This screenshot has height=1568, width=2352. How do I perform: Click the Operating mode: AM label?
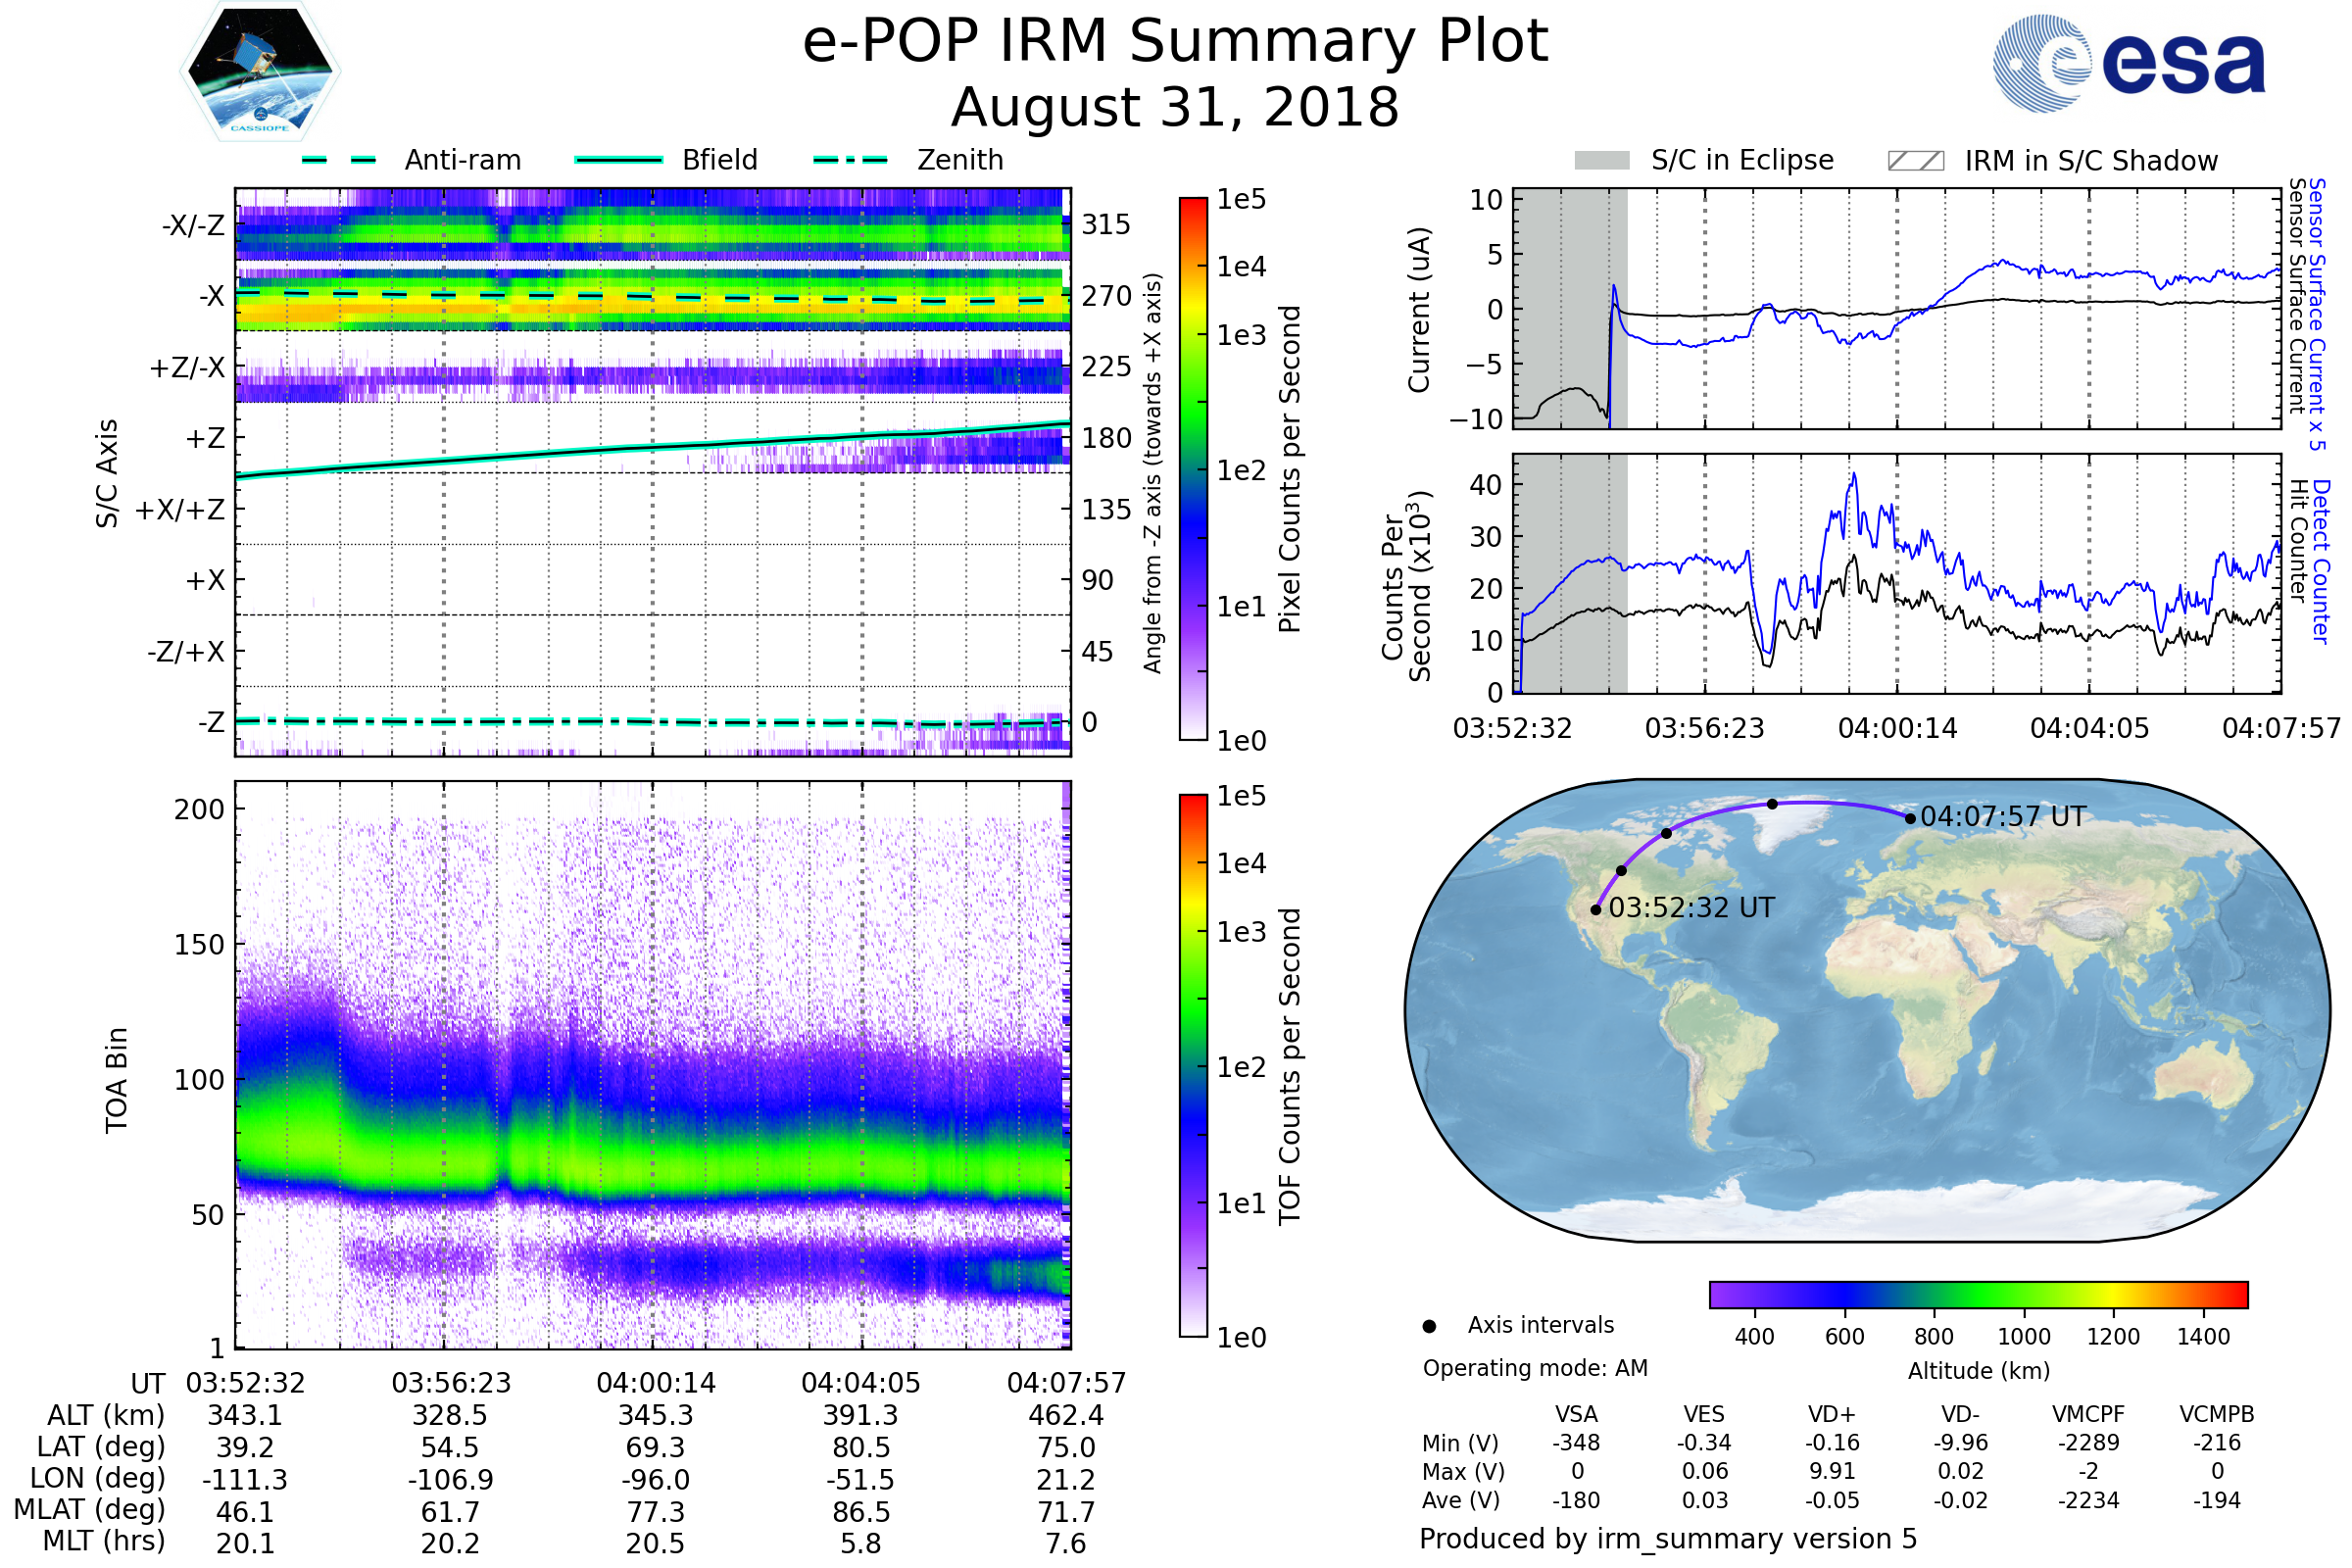click(1535, 1369)
